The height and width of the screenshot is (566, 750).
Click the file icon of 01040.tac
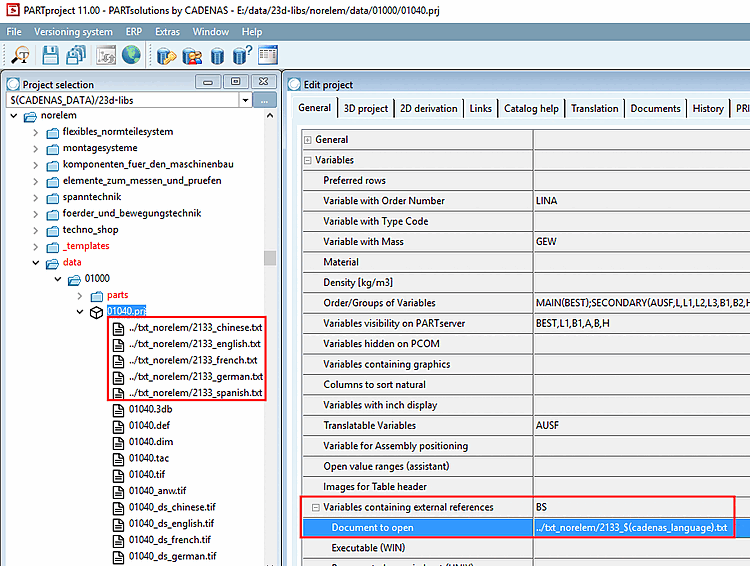pos(118,459)
